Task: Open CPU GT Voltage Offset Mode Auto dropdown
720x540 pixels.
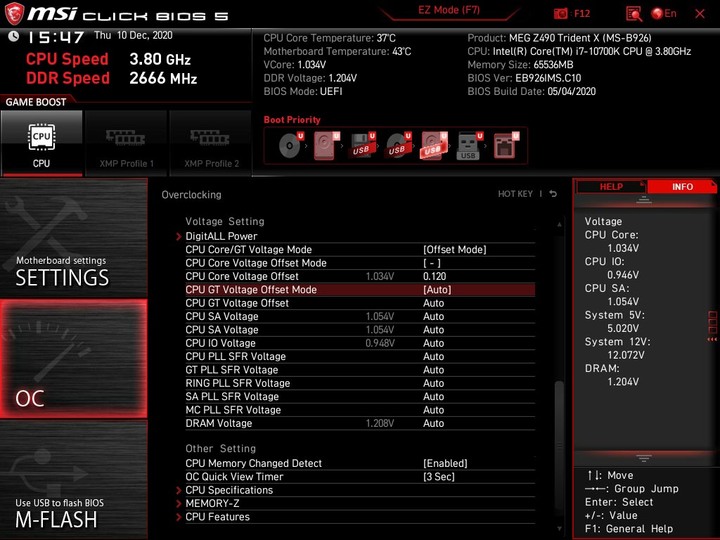Action: pyautogui.click(x=437, y=290)
